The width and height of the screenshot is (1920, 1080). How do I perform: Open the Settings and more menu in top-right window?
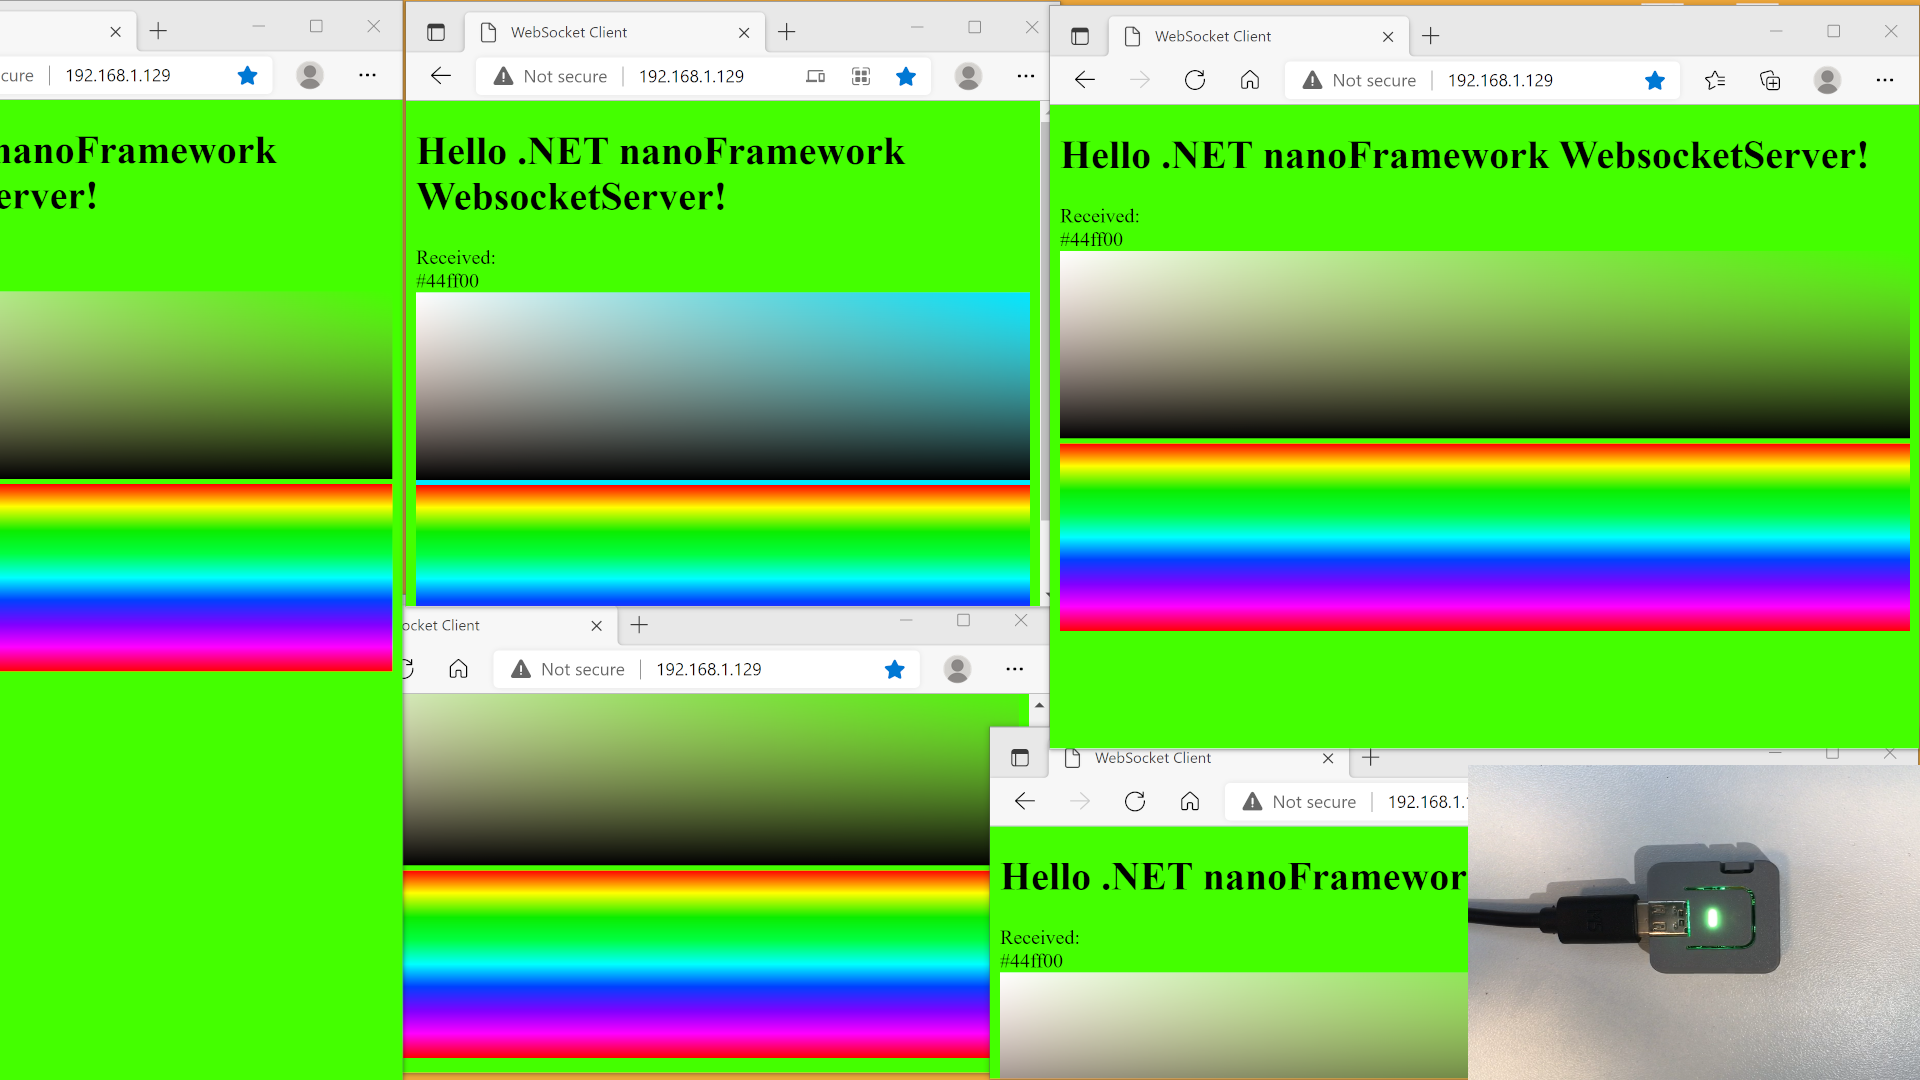(1885, 80)
